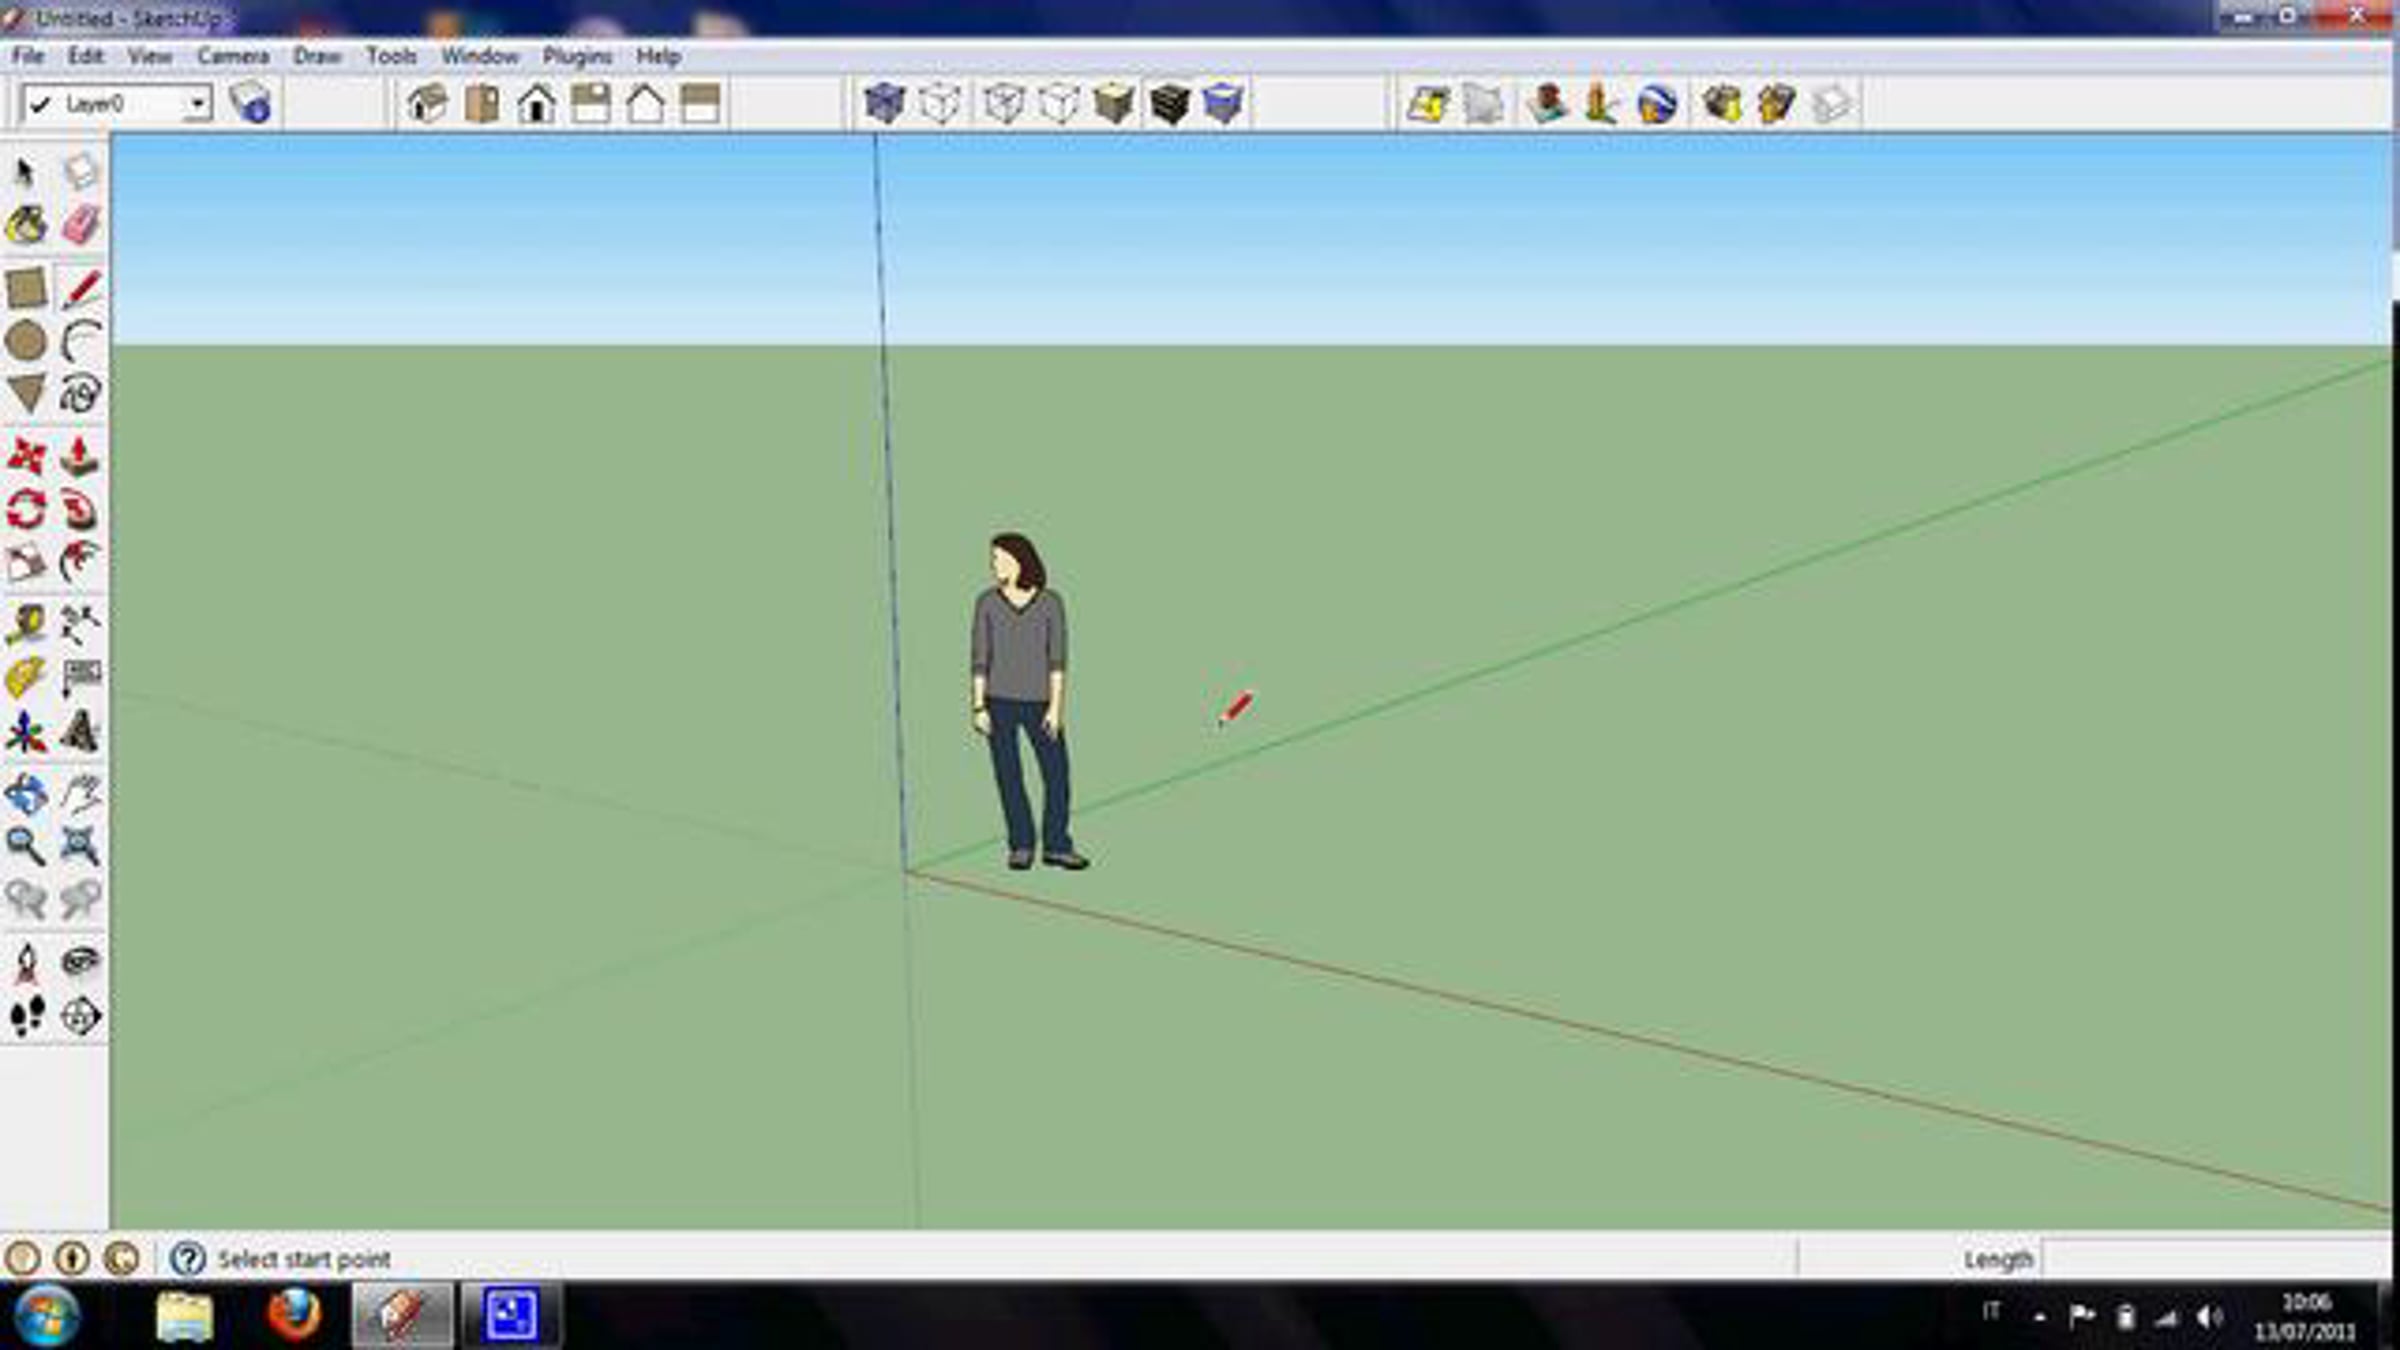Open the Layer Manager
This screenshot has width=2400, height=1350.
250,104
